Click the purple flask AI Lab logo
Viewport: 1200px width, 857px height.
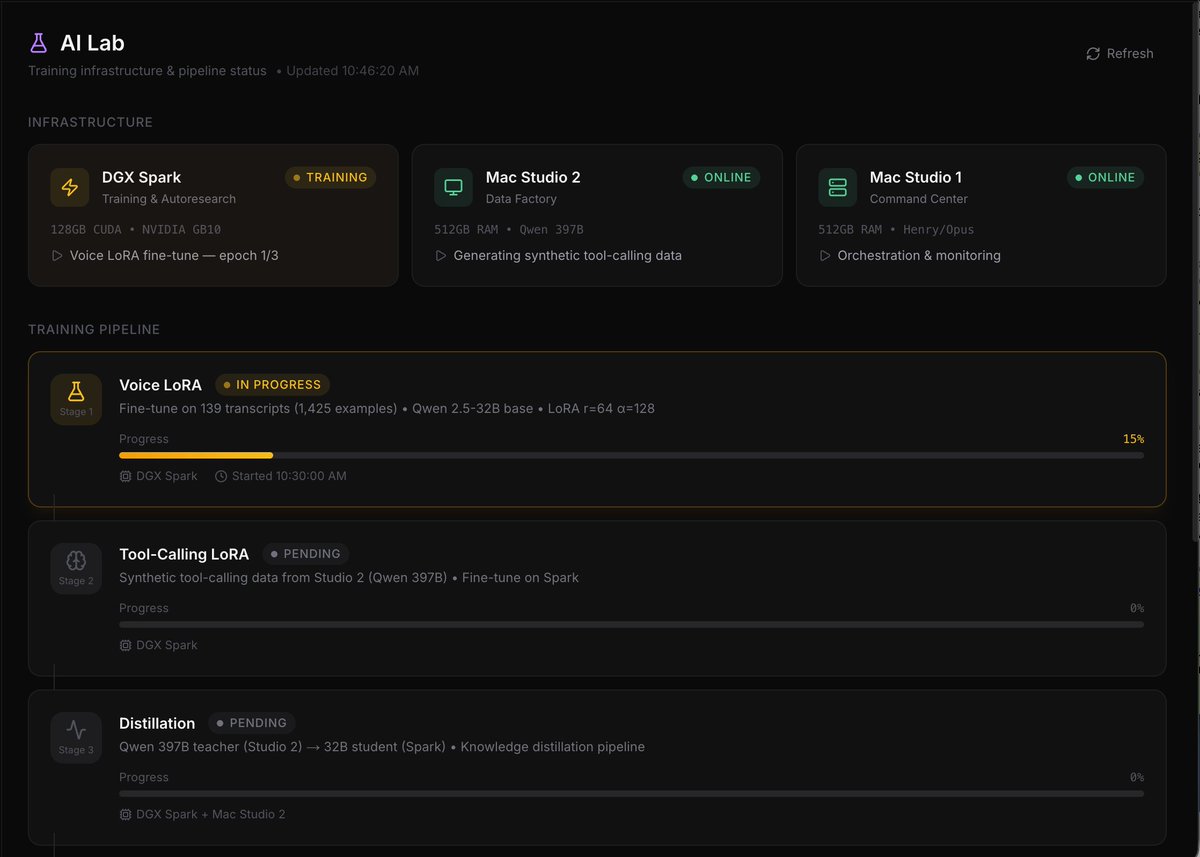38,43
